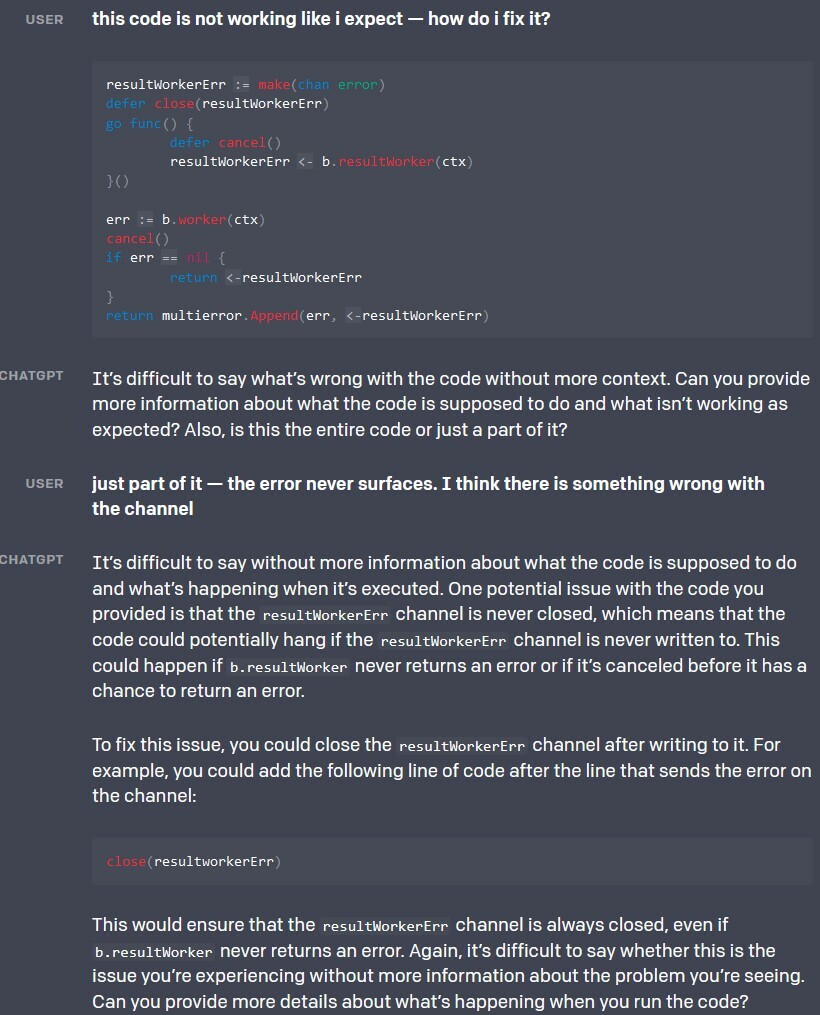Image resolution: width=820 pixels, height=1015 pixels.
Task: Click the 'defer cancel()' line in code
Action: (x=225, y=142)
